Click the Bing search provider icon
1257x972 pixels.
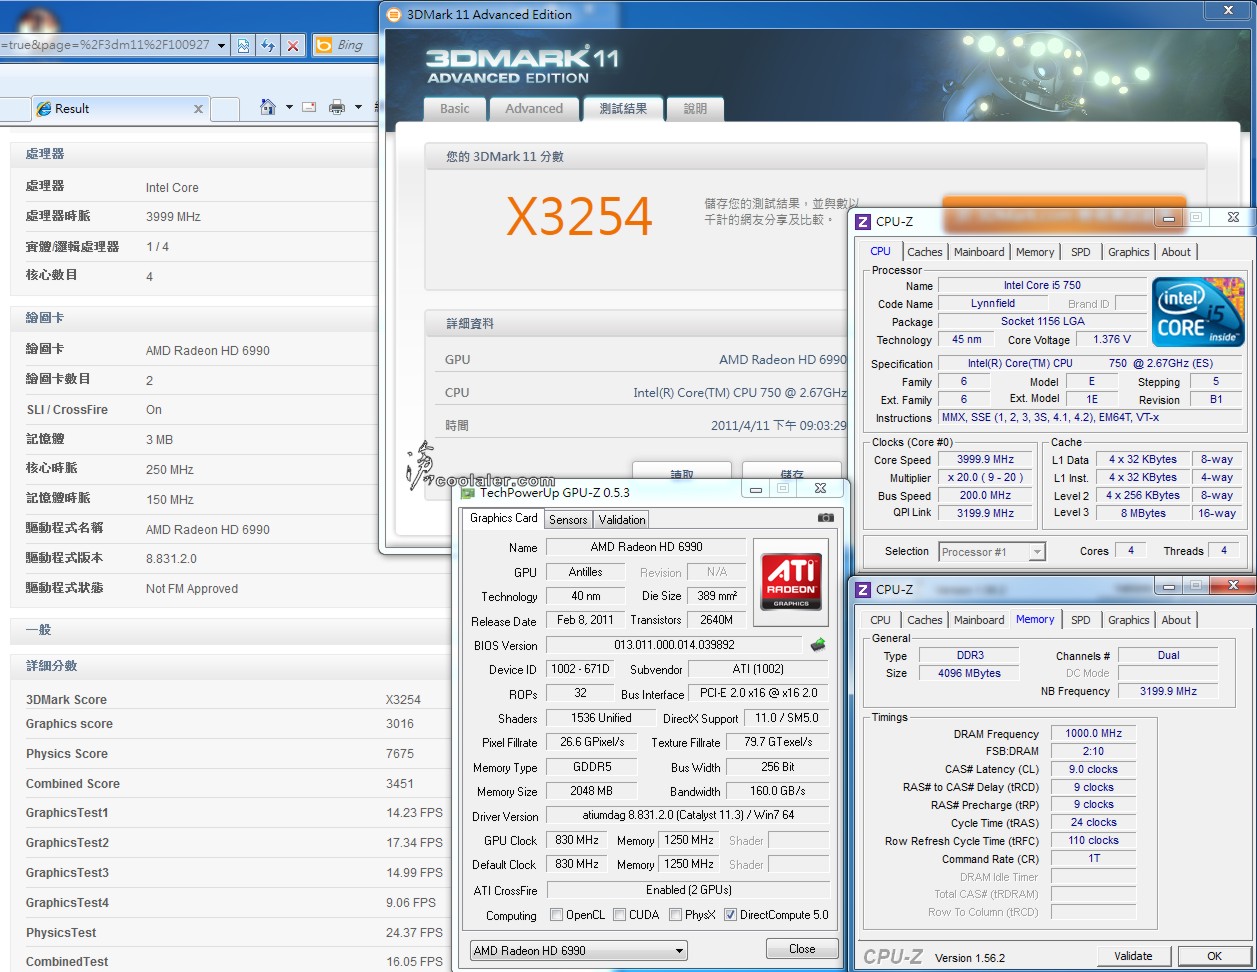click(323, 45)
